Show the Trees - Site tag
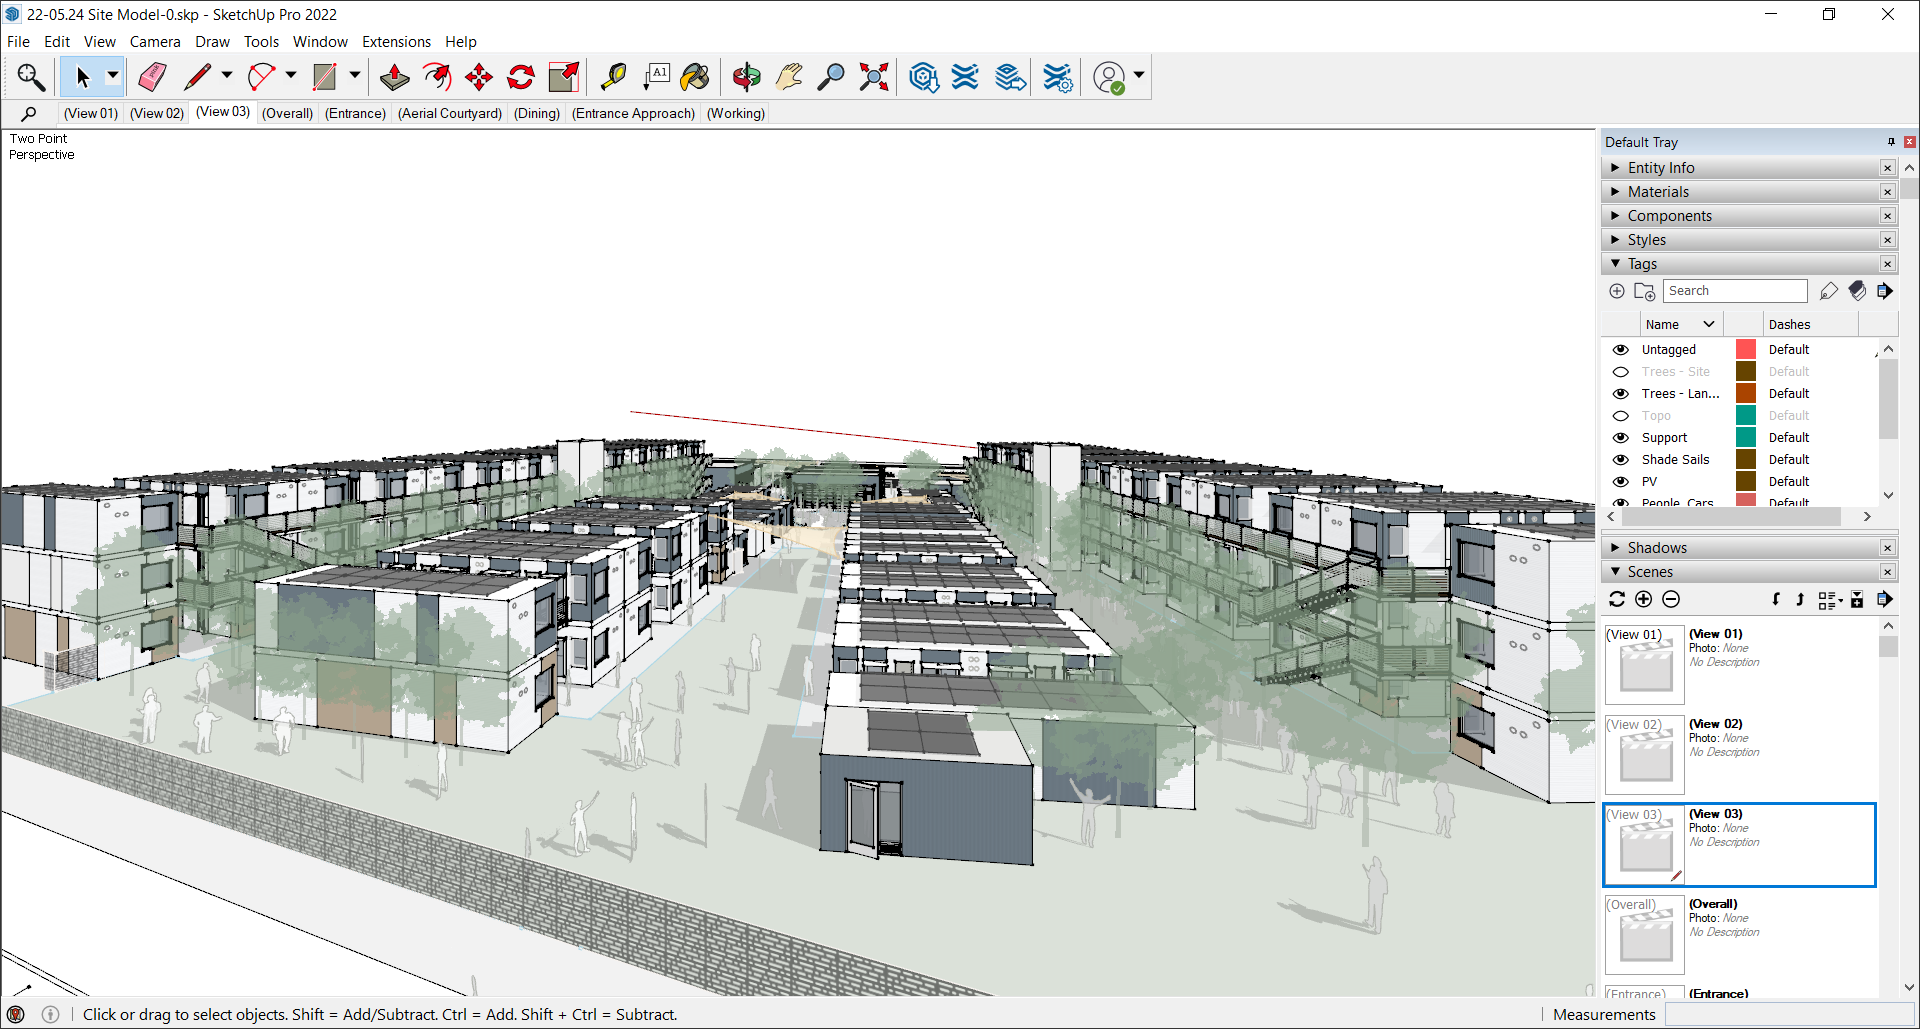 1621,372
